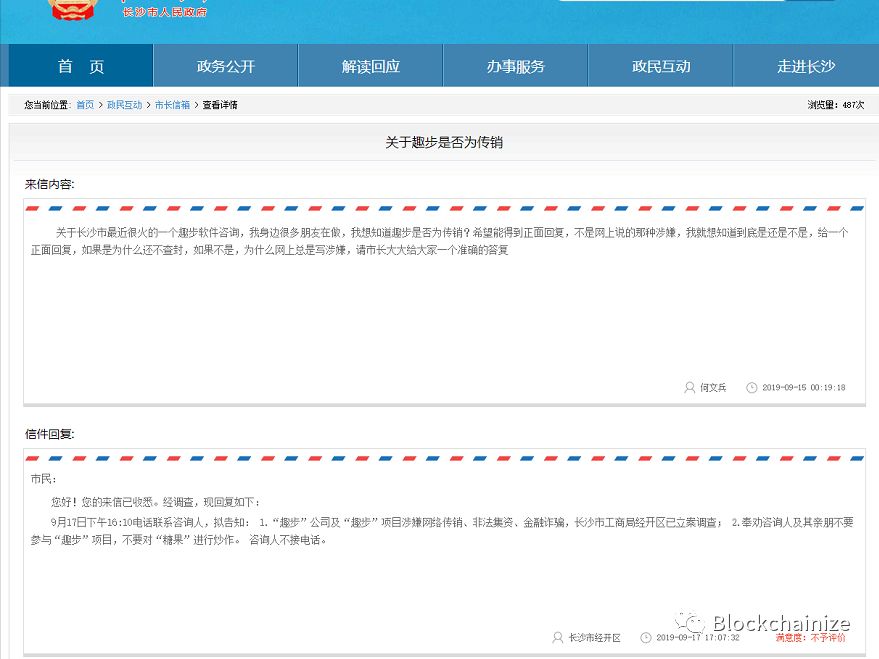Click the user icon beside 长沙市经开区
Image resolution: width=879 pixels, height=659 pixels.
557,637
